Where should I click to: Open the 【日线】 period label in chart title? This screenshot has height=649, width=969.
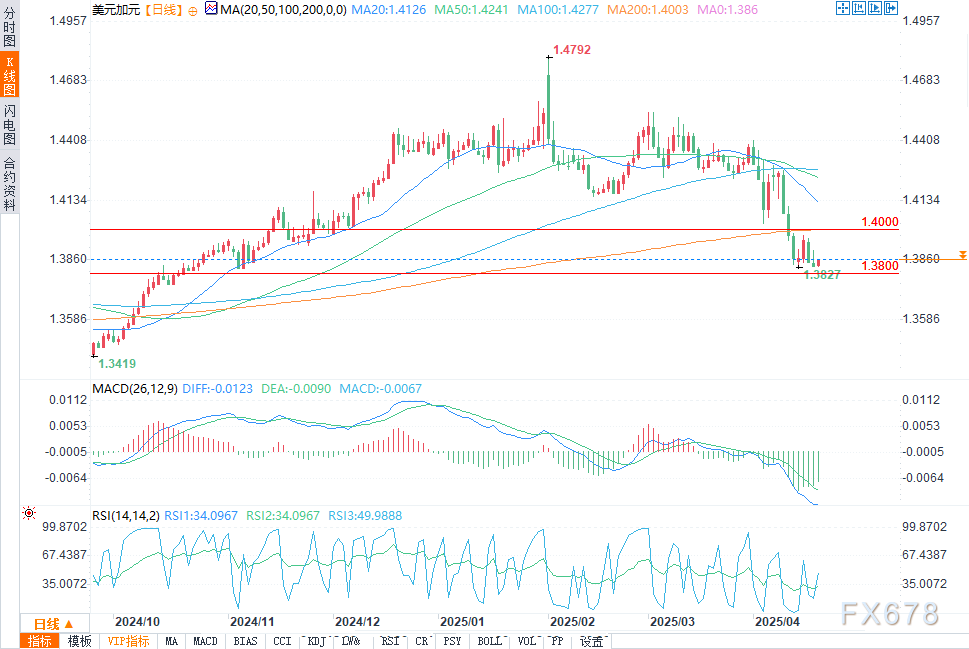click(162, 10)
